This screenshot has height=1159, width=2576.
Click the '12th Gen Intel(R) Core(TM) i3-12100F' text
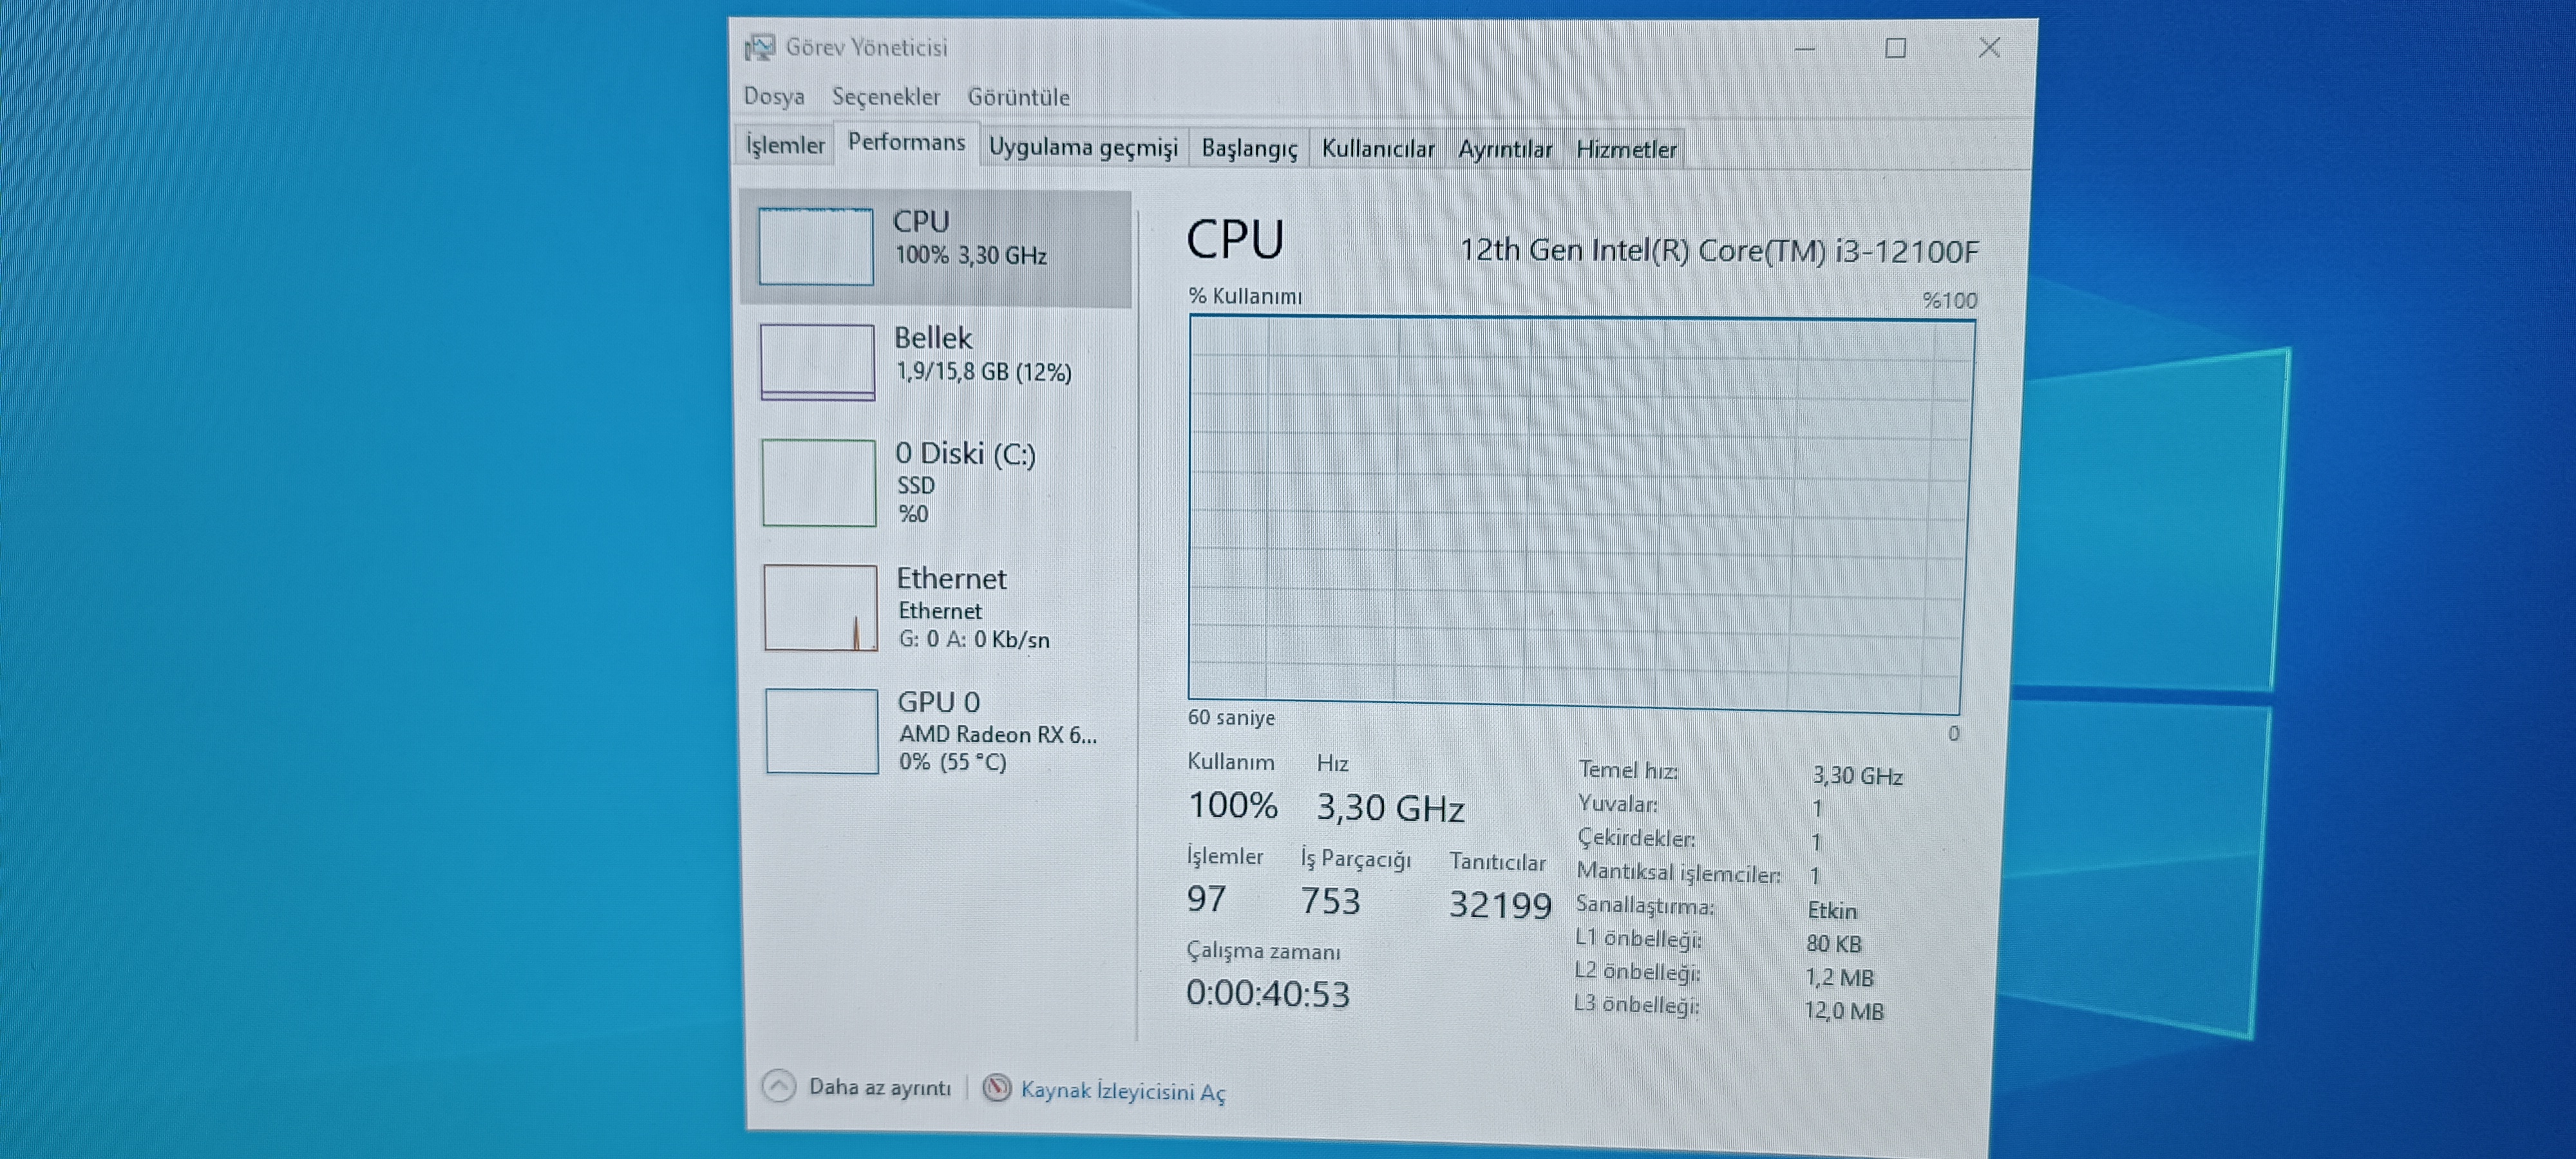click(1719, 250)
